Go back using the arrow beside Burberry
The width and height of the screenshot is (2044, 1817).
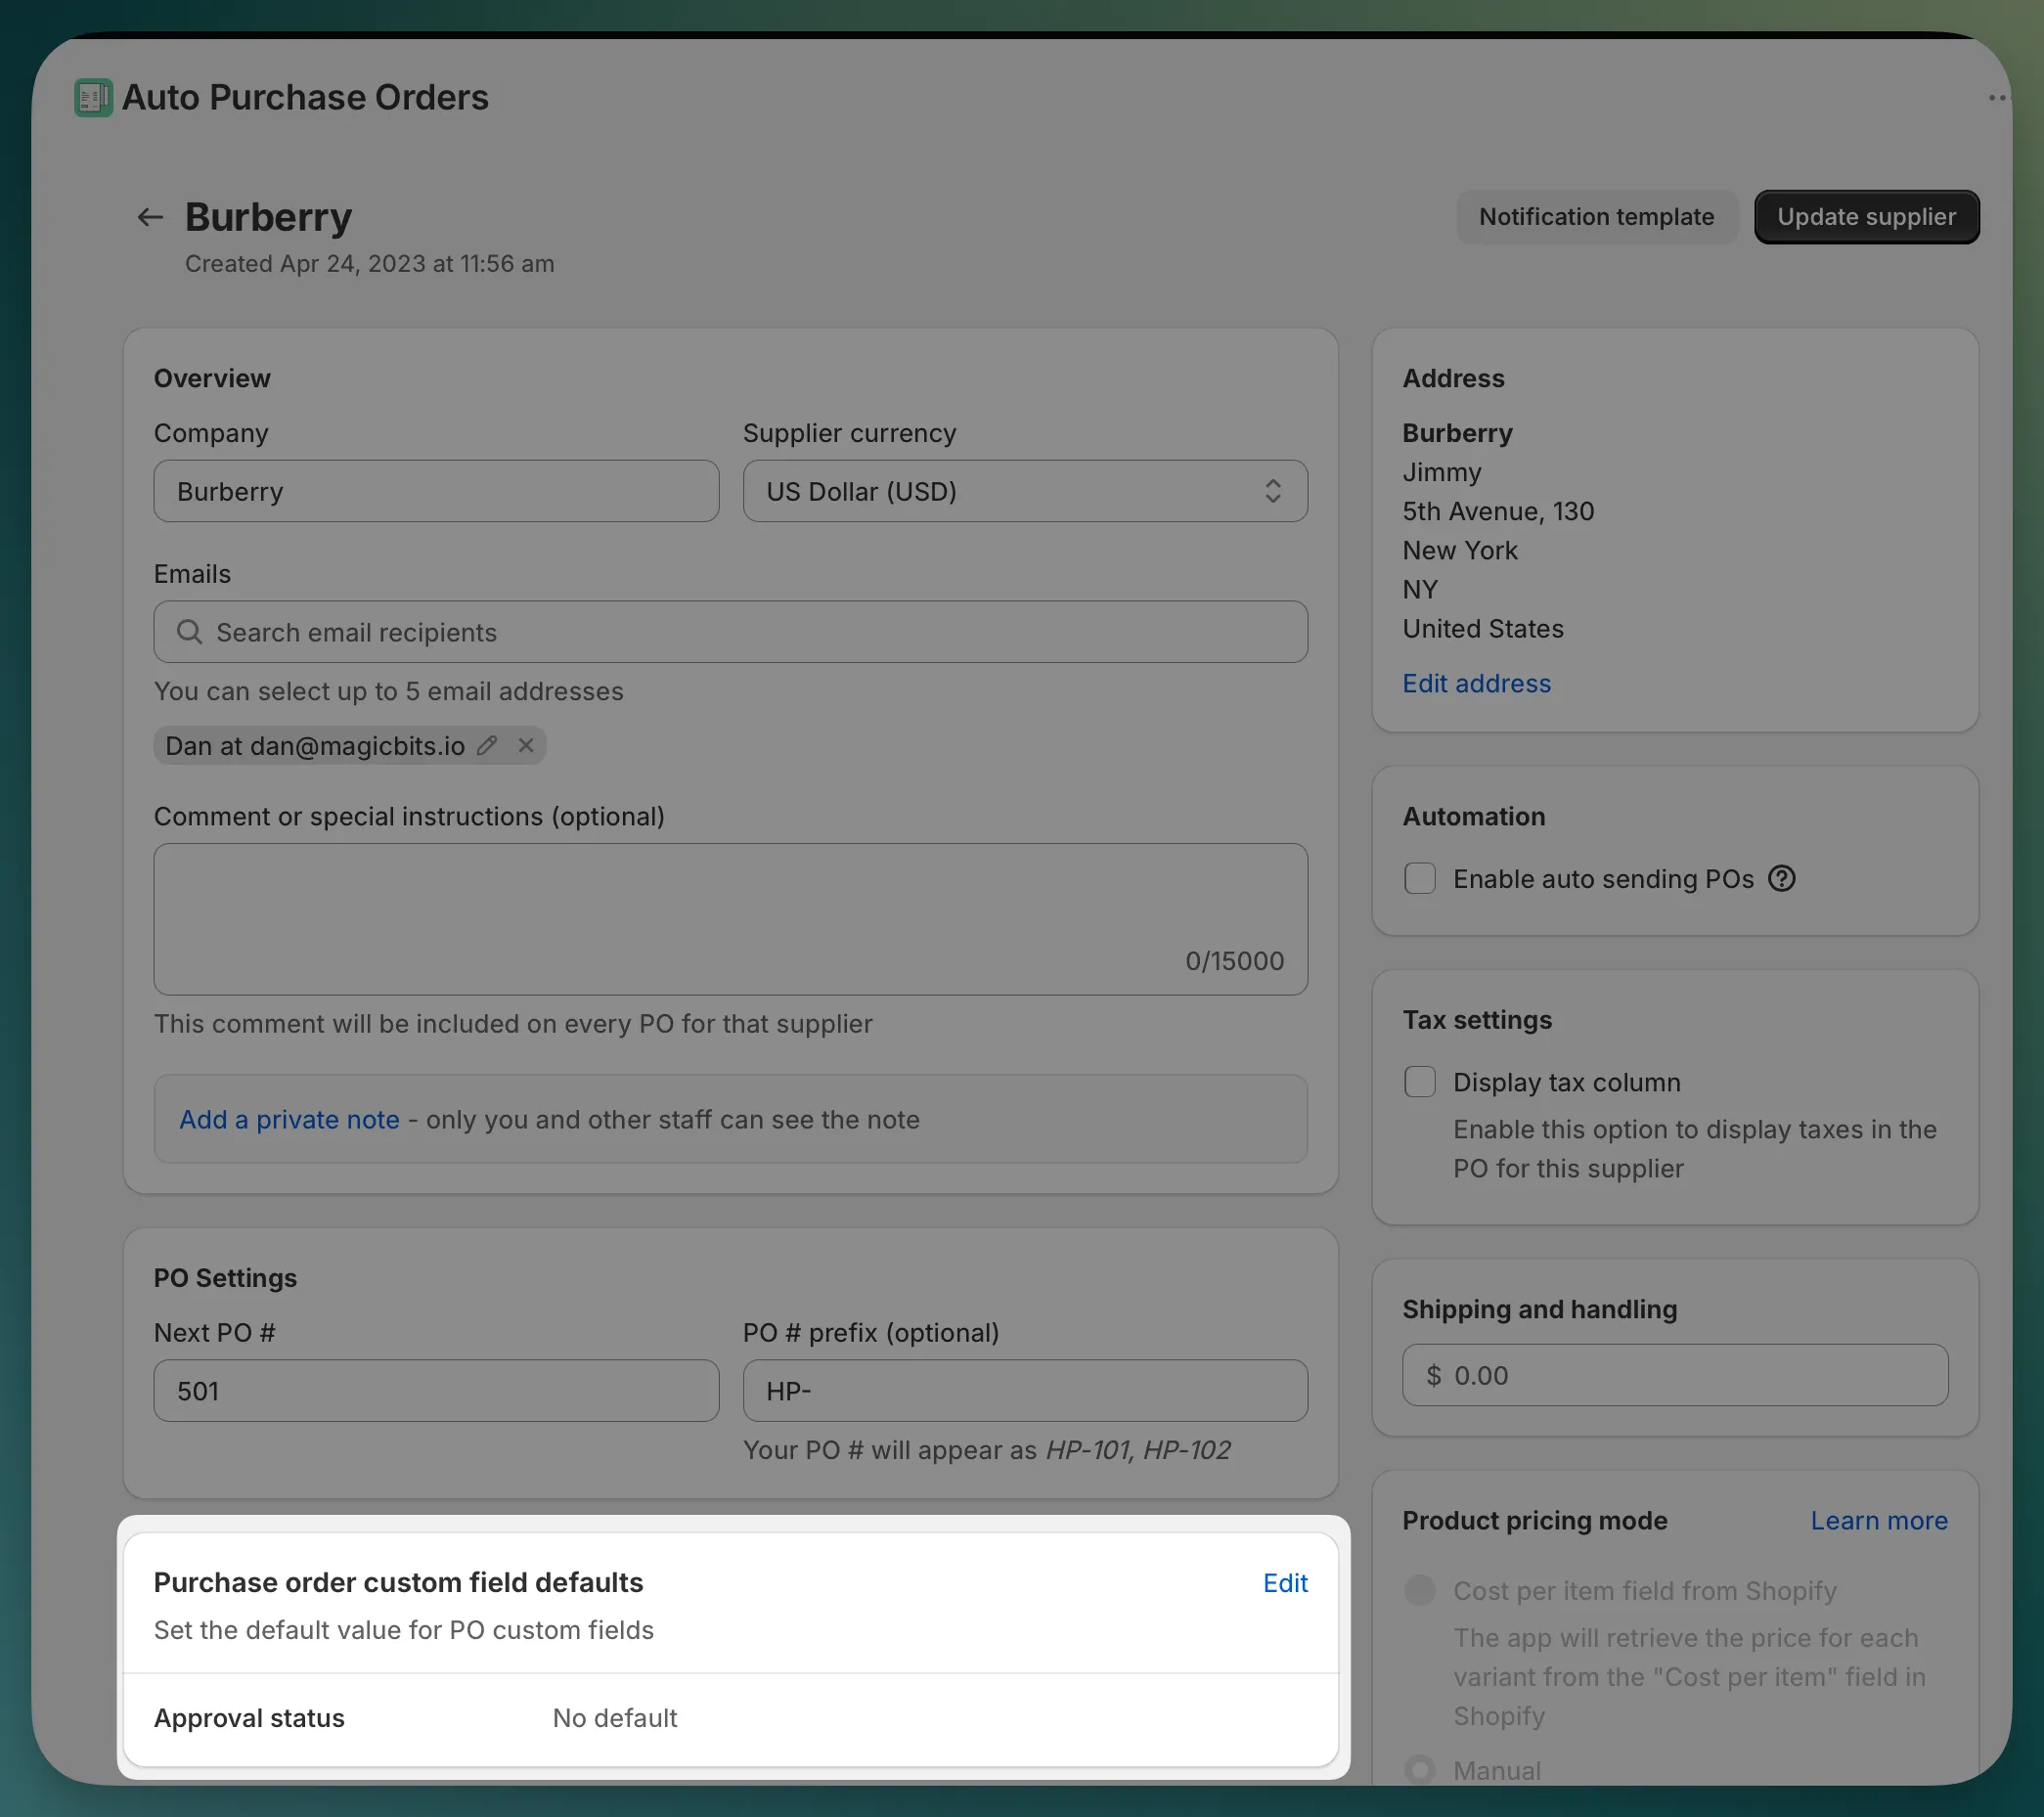(150, 217)
